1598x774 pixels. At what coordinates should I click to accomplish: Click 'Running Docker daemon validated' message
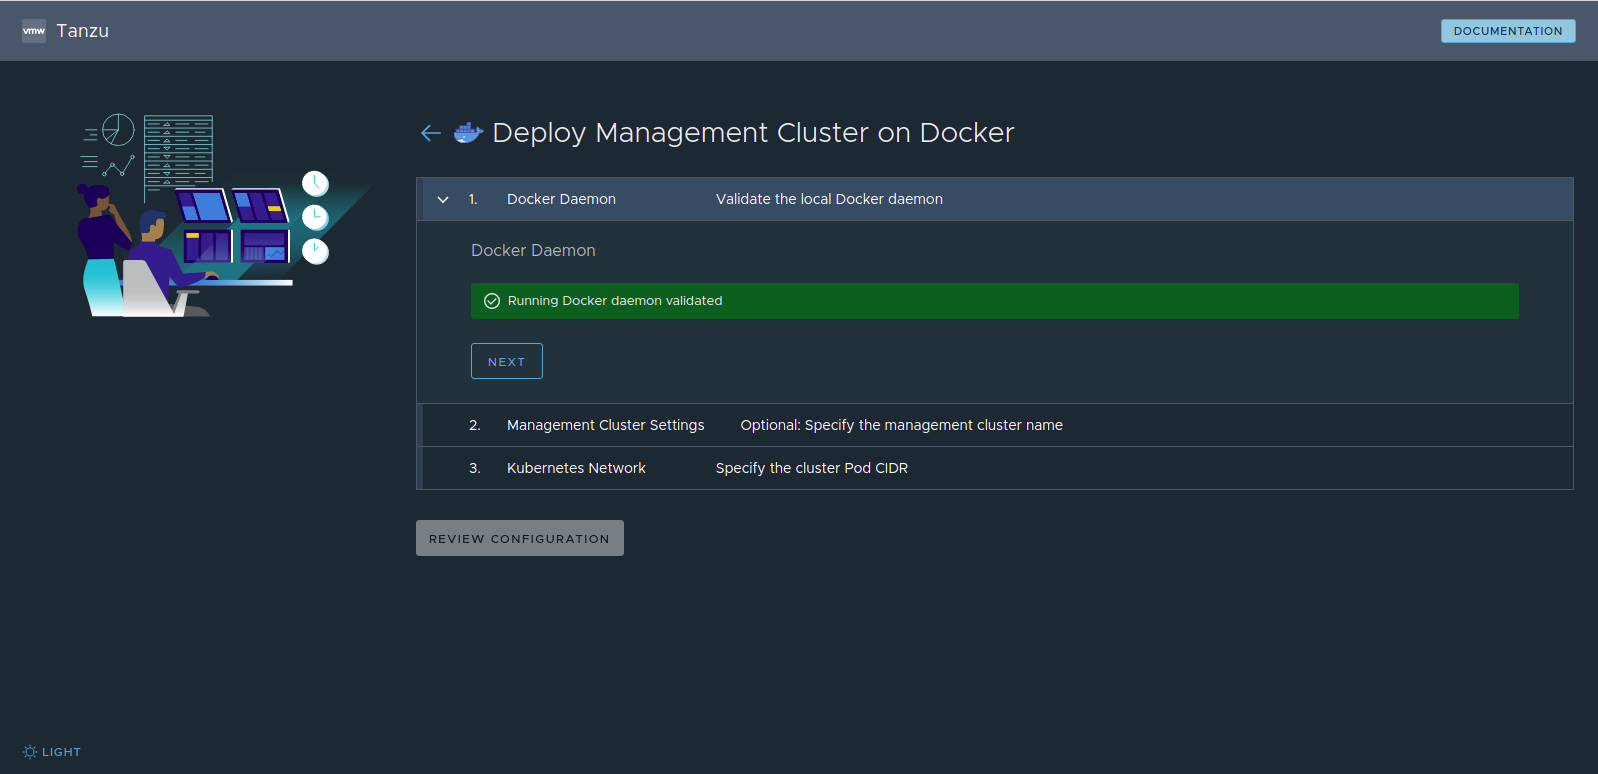[615, 301]
